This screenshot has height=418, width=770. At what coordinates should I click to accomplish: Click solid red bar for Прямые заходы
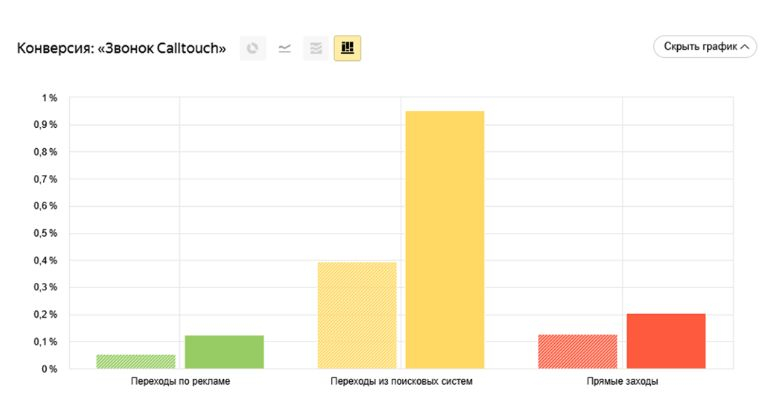click(666, 341)
